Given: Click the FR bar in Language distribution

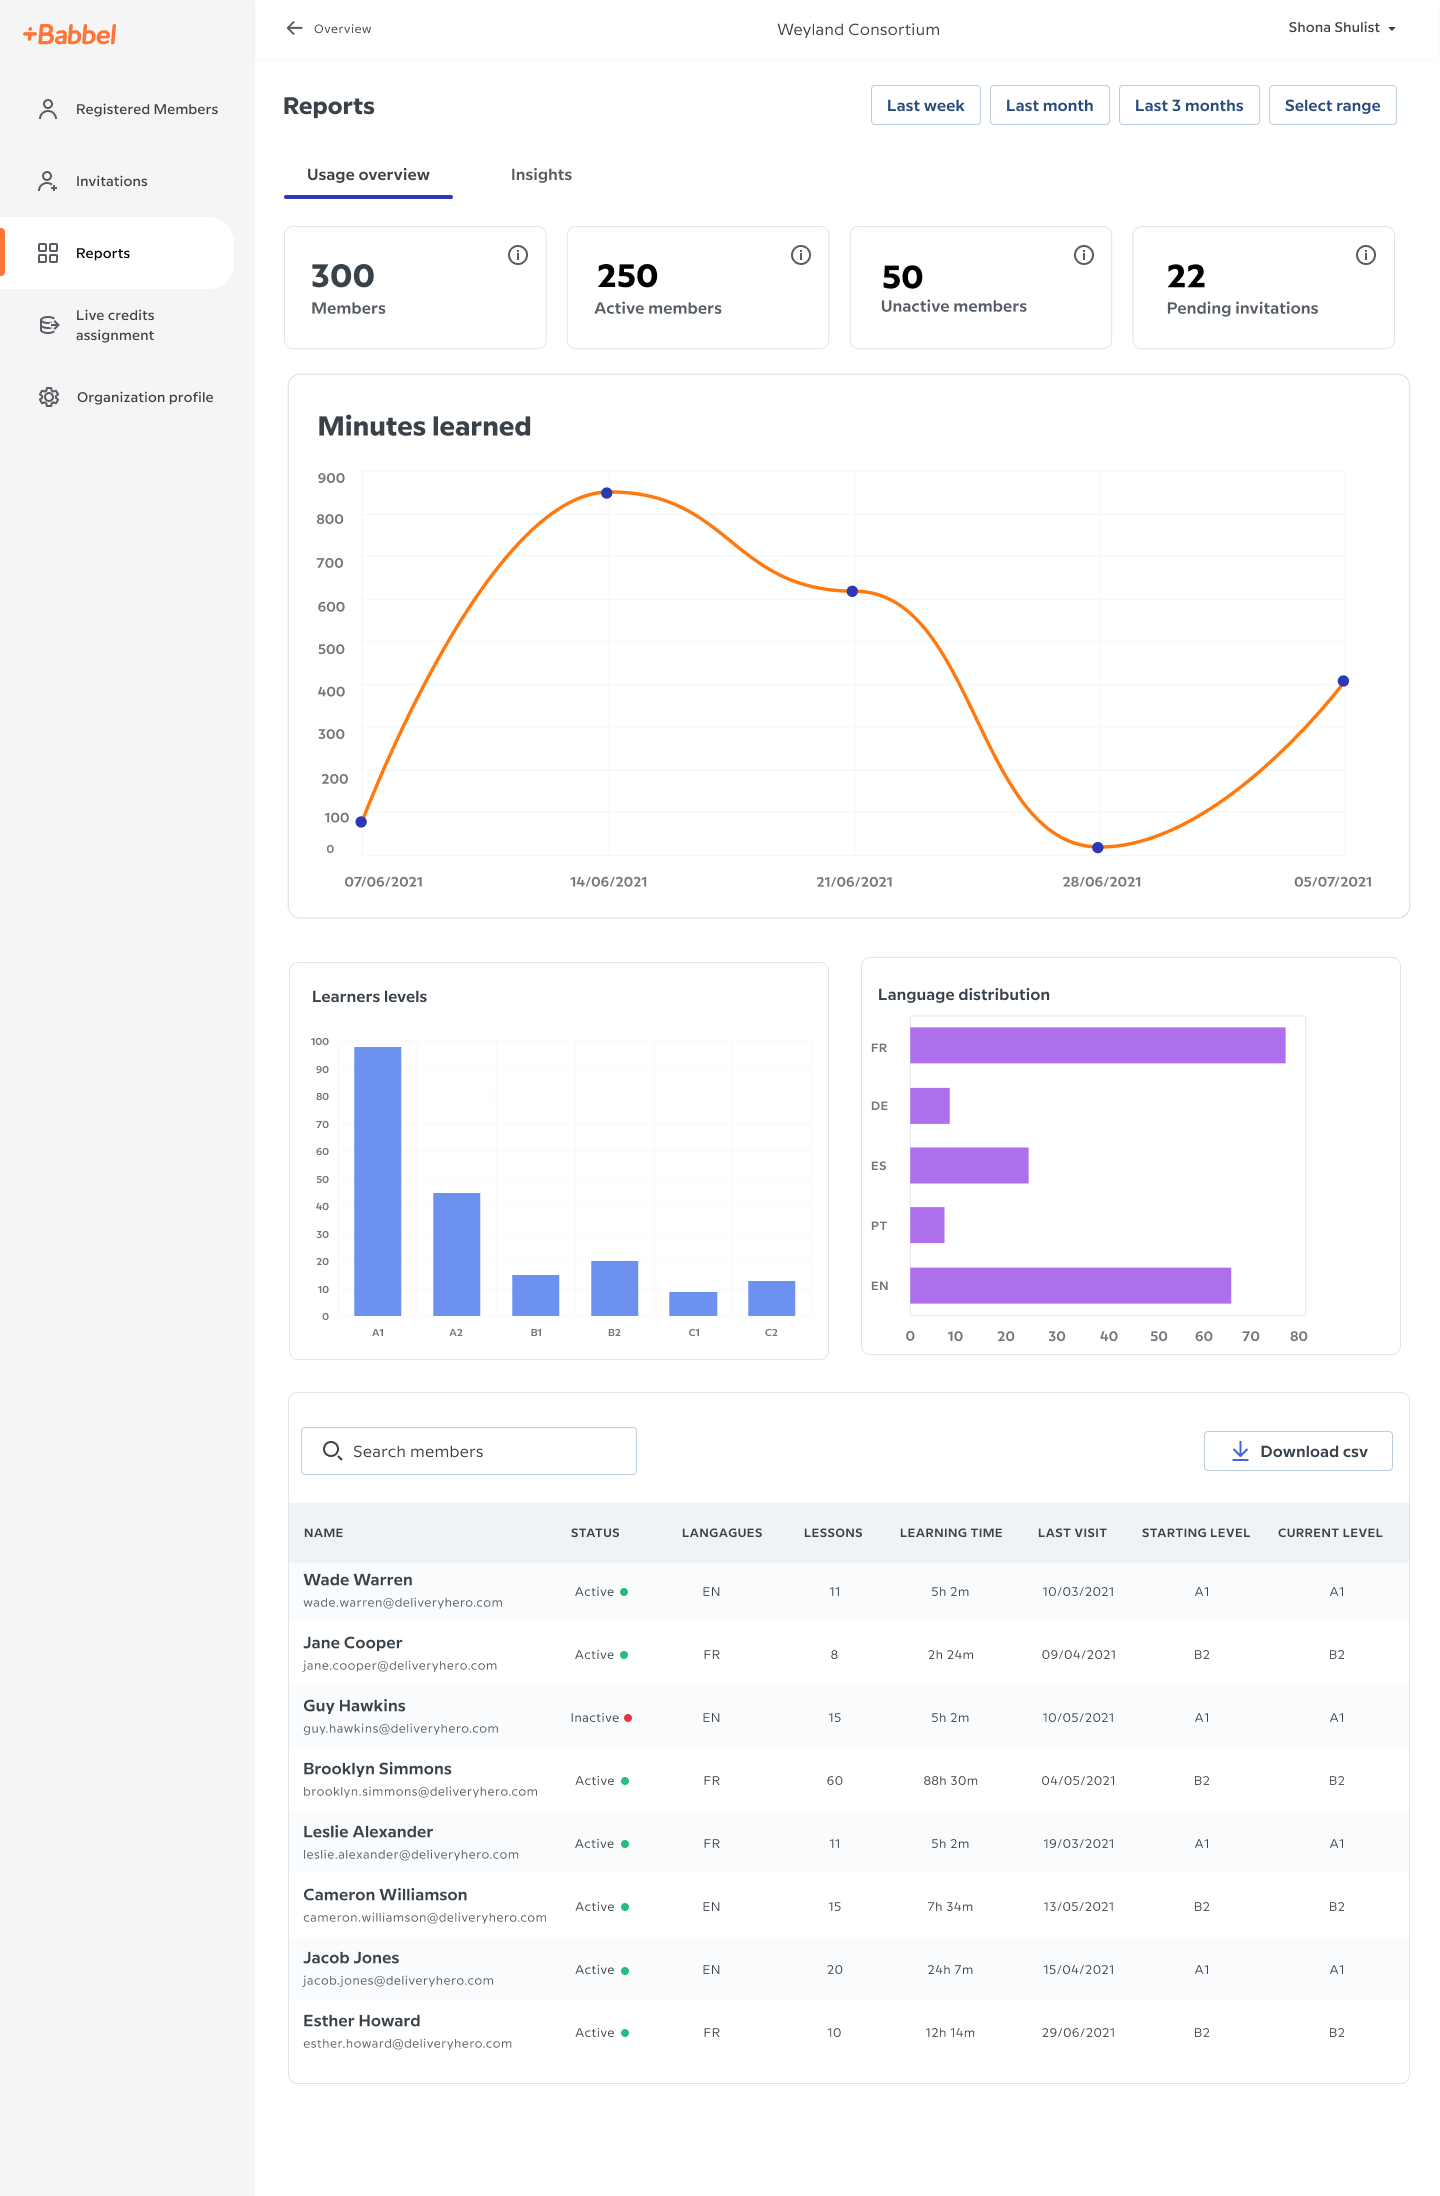Looking at the screenshot, I should (x=1097, y=1045).
